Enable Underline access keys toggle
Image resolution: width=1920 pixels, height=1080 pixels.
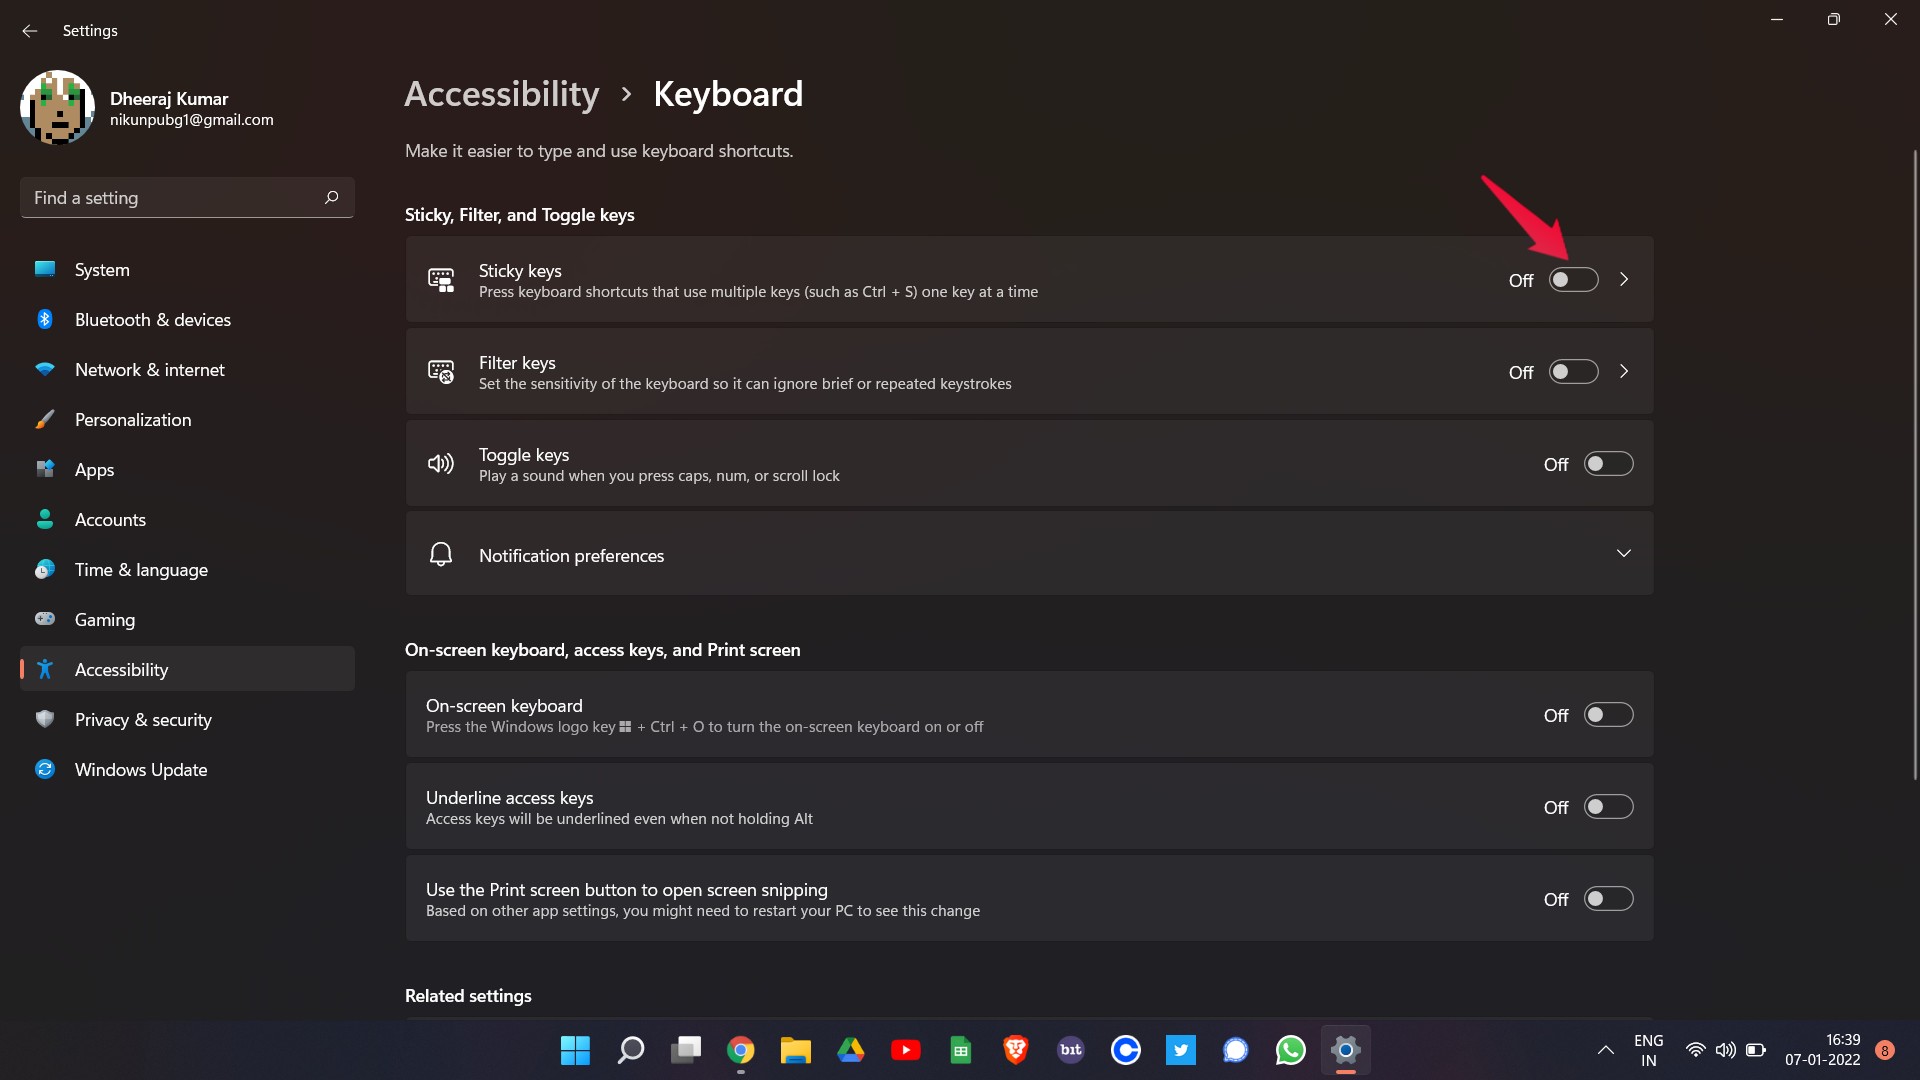coord(1608,807)
